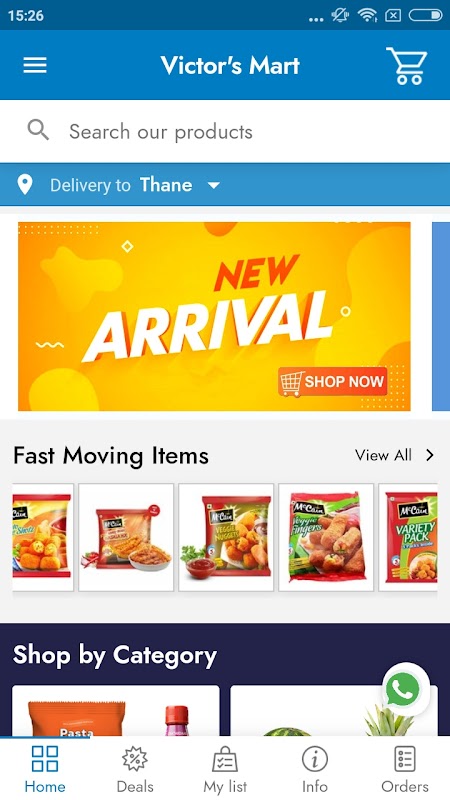Viewport: 450px width, 800px height.
Task: Click View All for Fast Moving Items
Action: tap(384, 455)
